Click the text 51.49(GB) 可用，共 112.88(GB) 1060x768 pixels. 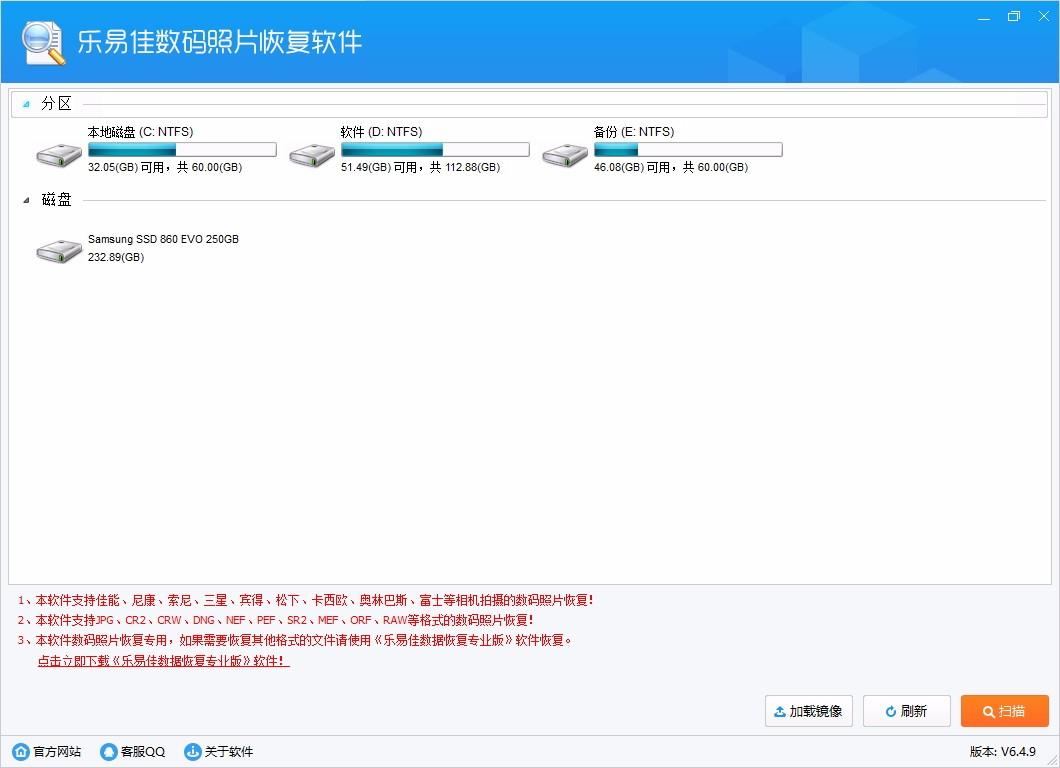pos(420,167)
